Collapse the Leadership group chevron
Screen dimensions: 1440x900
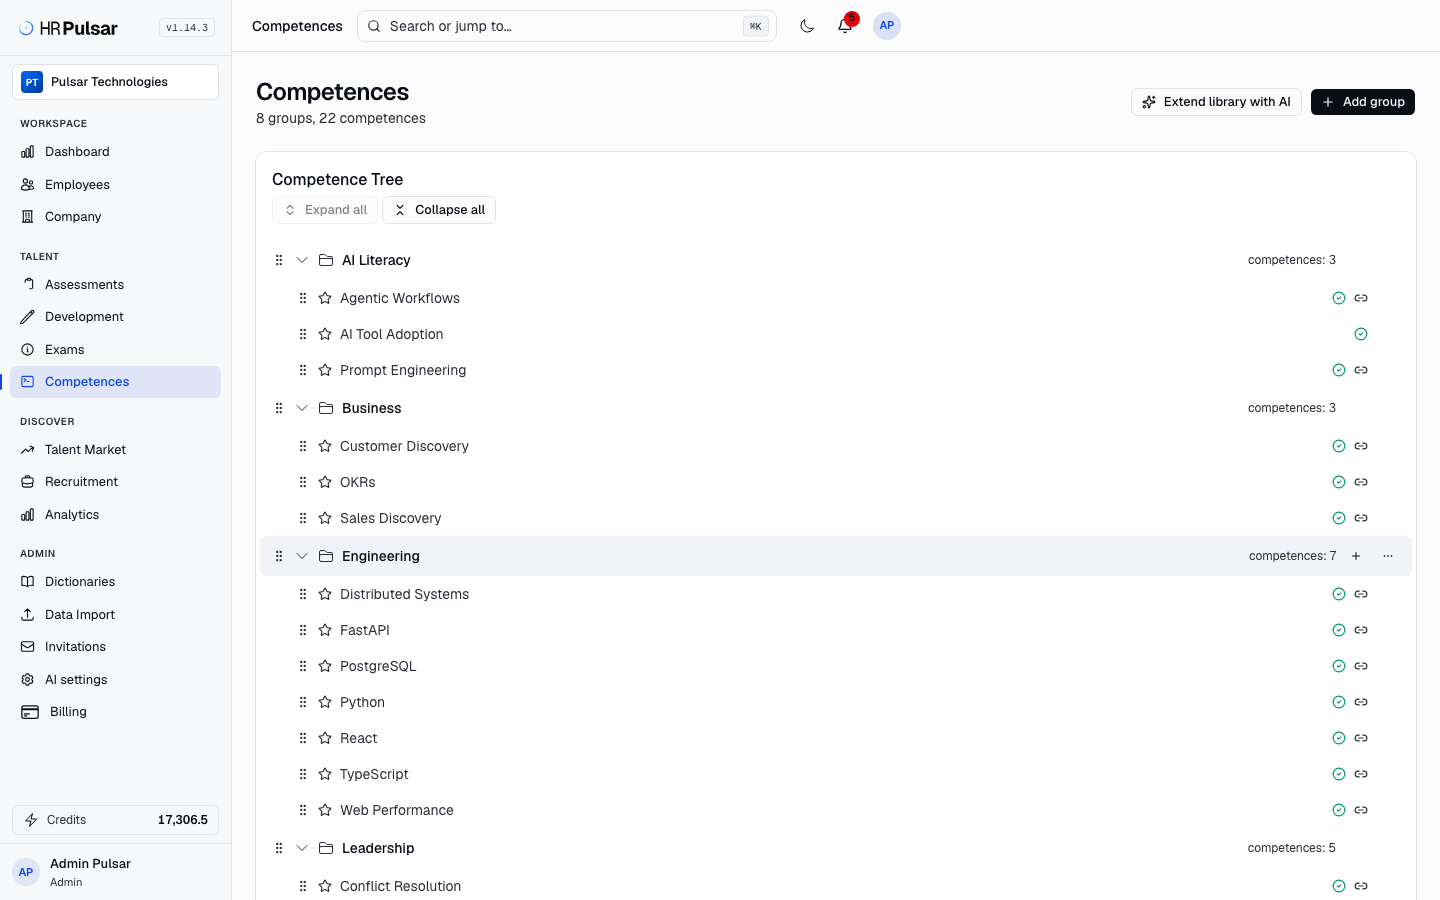[x=302, y=848]
